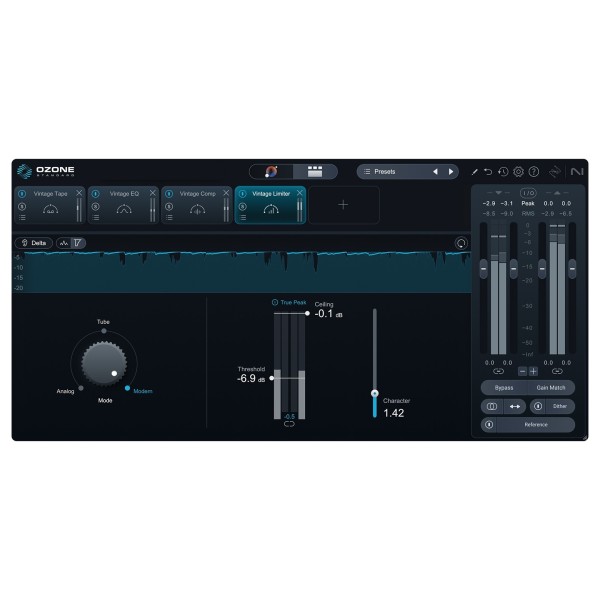Remove the Vintage Tape module
Viewport: 600px width, 600px height.
click(x=79, y=193)
